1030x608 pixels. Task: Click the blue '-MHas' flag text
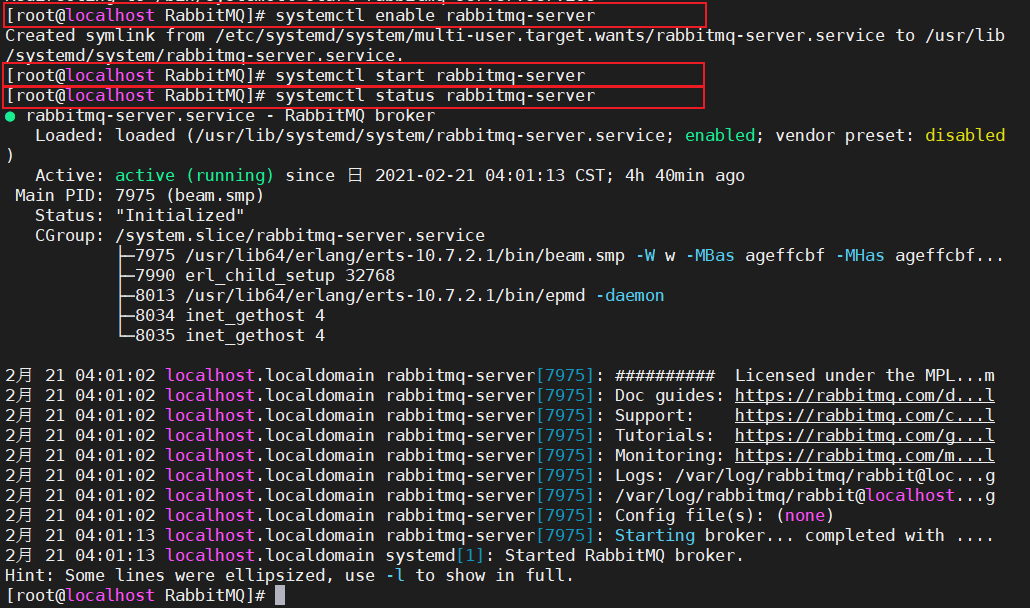[860, 255]
